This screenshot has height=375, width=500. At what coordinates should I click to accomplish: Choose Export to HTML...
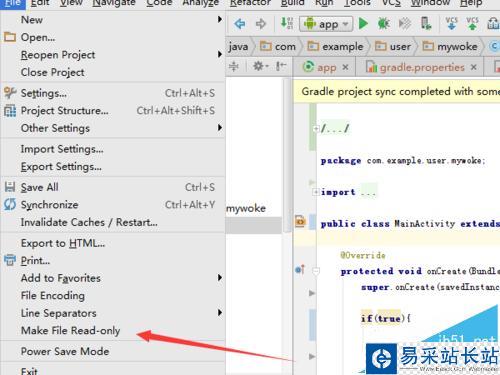113,243
